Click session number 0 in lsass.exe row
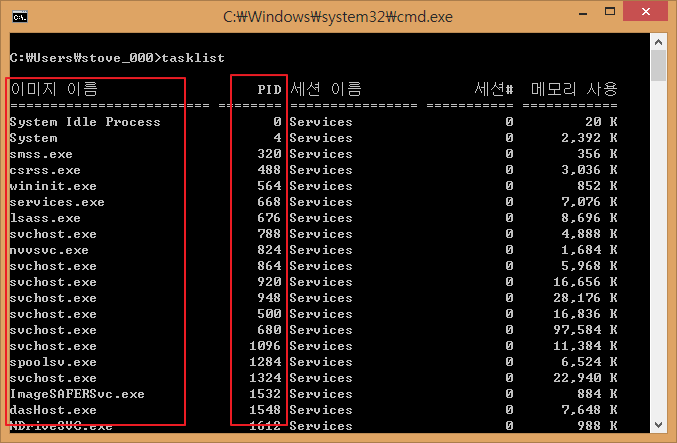Viewport: 677px width, 443px height. point(509,218)
